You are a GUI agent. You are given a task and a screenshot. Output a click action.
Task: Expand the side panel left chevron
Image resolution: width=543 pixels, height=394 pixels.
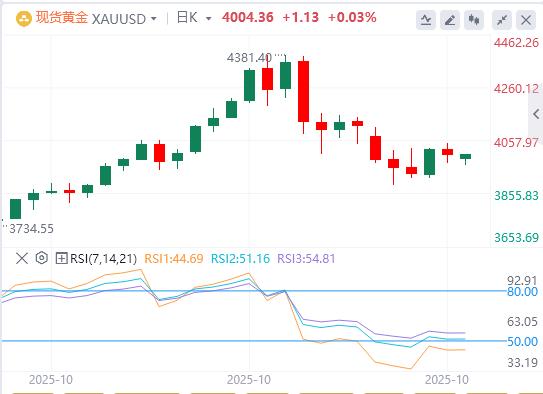point(536,114)
